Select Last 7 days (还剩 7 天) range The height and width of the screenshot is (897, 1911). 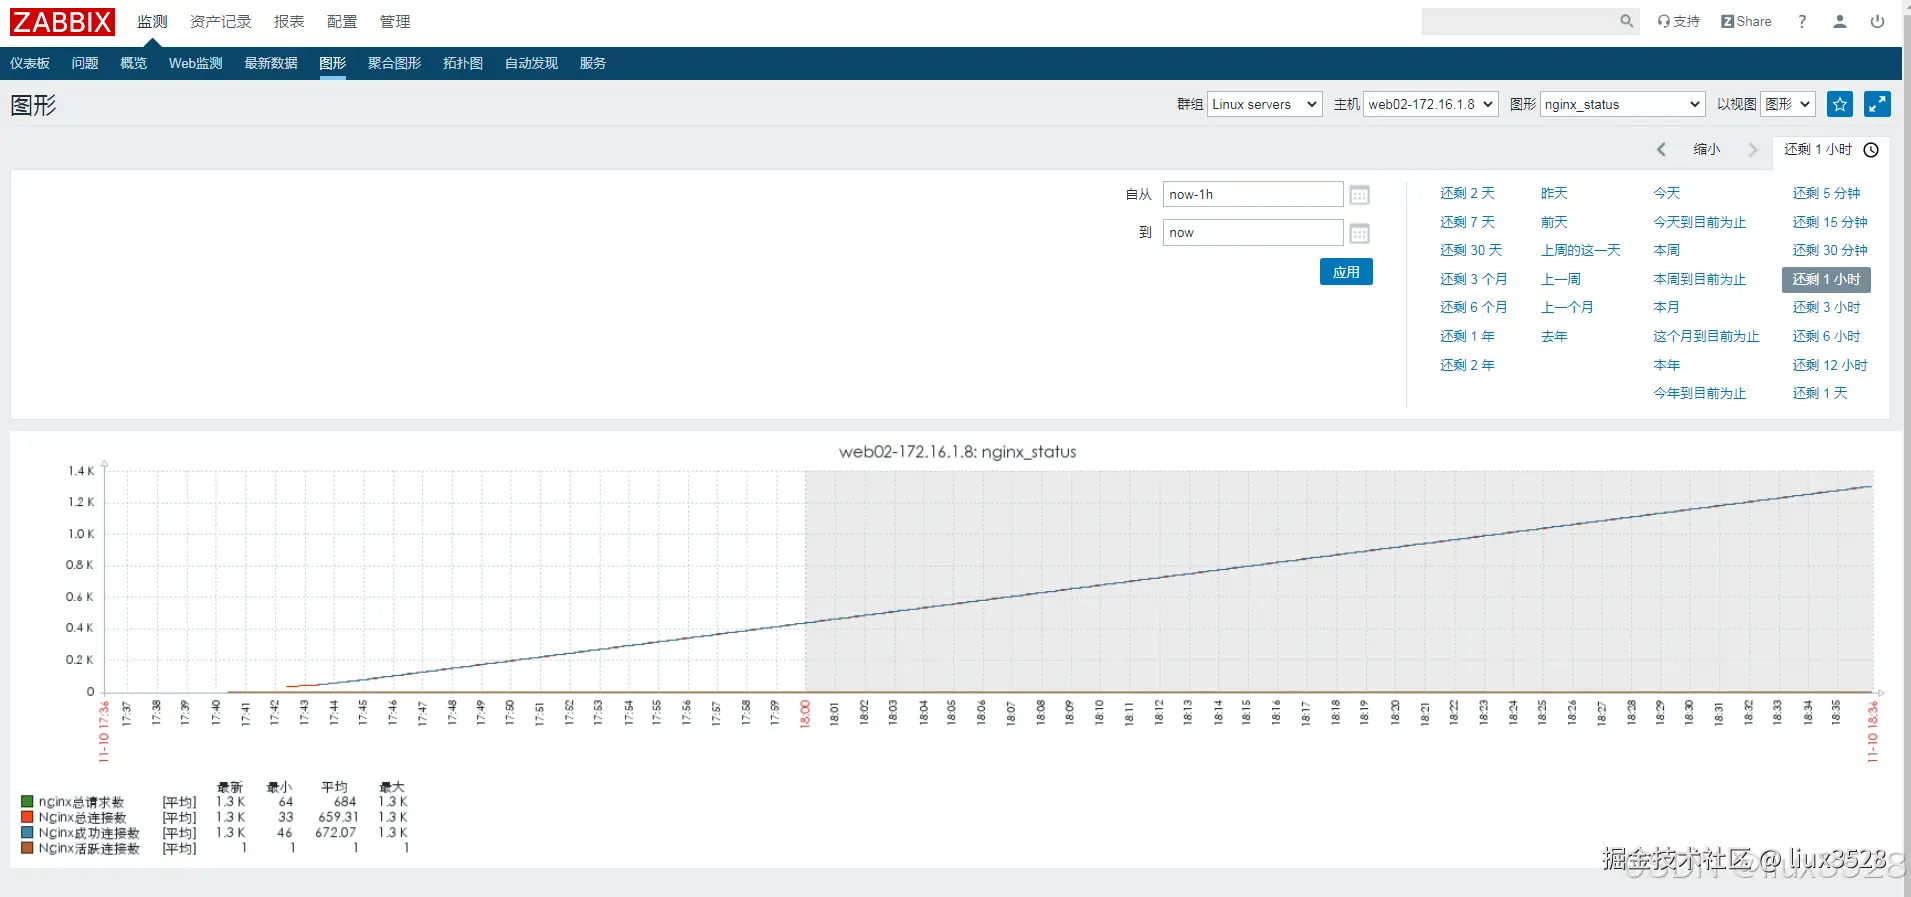pos(1467,222)
